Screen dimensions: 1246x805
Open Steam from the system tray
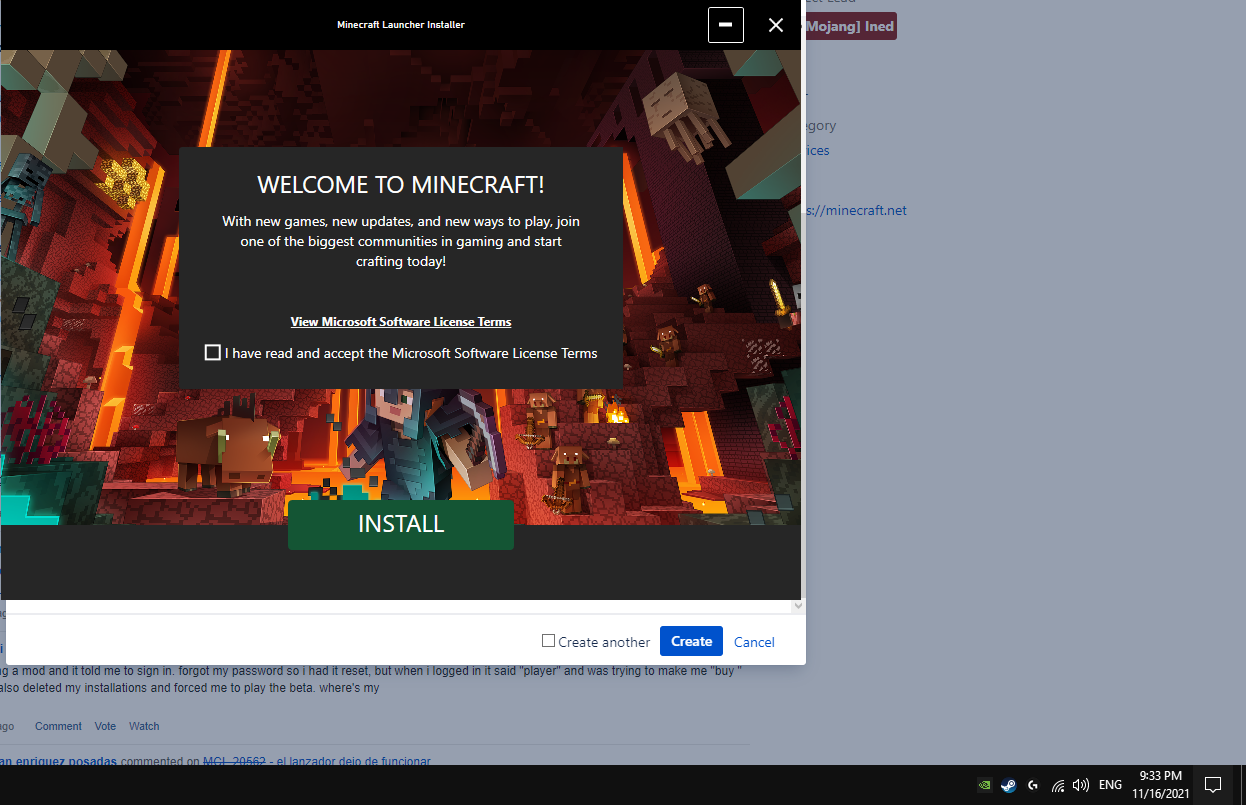pyautogui.click(x=1008, y=785)
